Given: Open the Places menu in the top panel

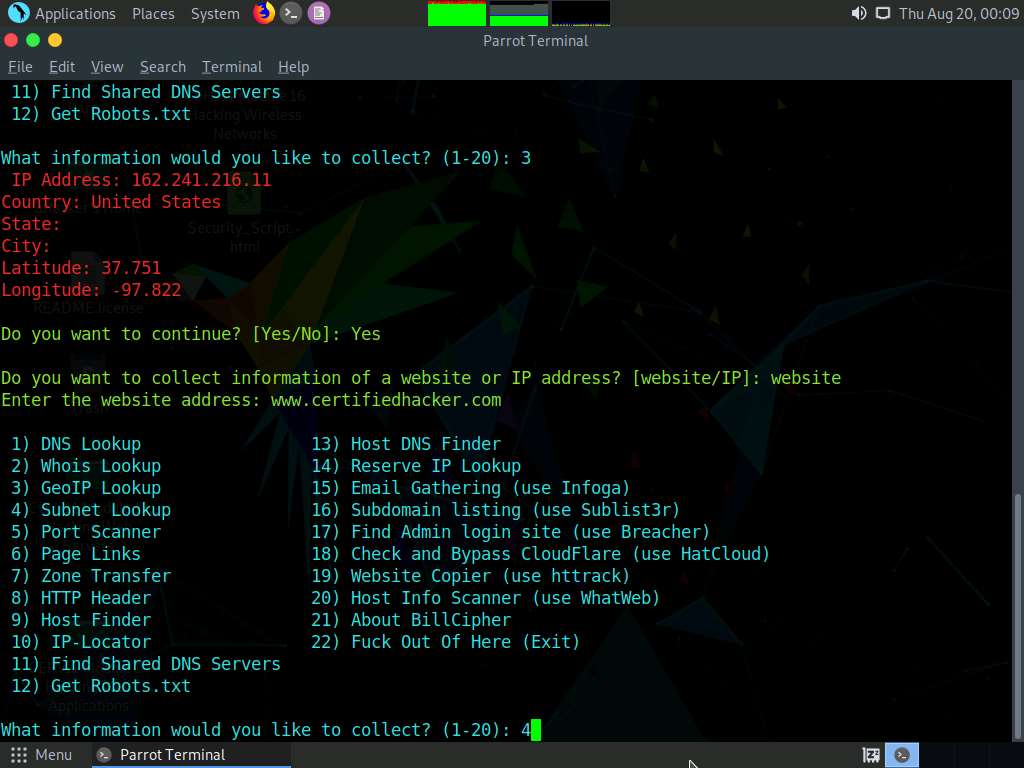Looking at the screenshot, I should [x=153, y=14].
